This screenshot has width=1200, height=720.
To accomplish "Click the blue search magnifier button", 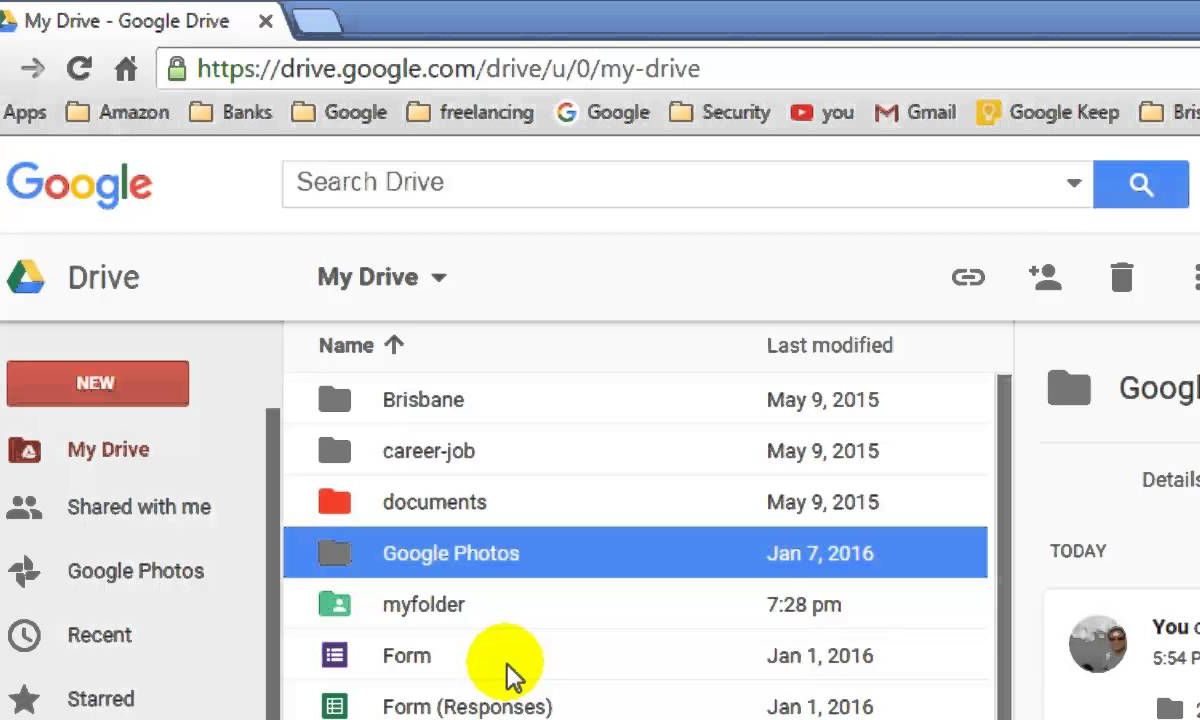I will click(x=1141, y=184).
